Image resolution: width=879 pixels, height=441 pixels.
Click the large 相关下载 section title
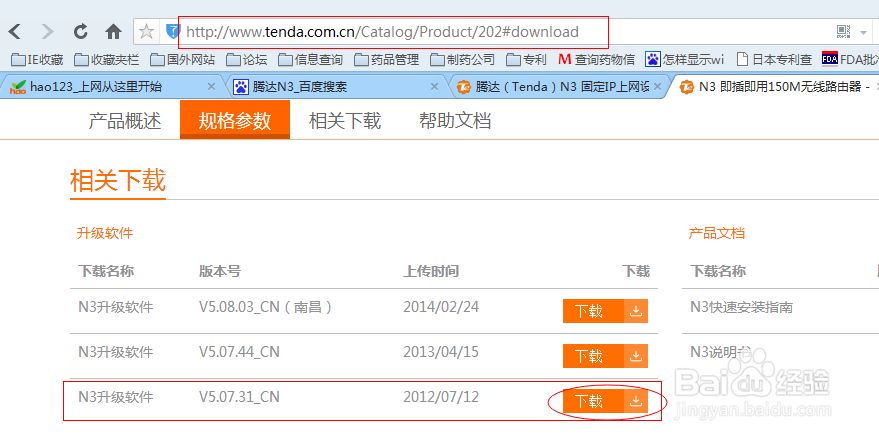pyautogui.click(x=118, y=181)
